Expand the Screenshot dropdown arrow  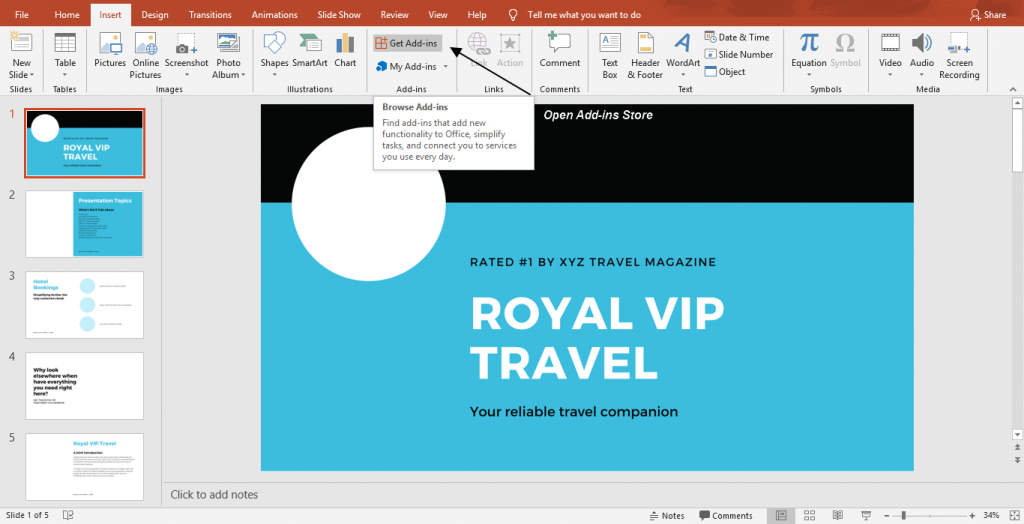click(x=186, y=74)
